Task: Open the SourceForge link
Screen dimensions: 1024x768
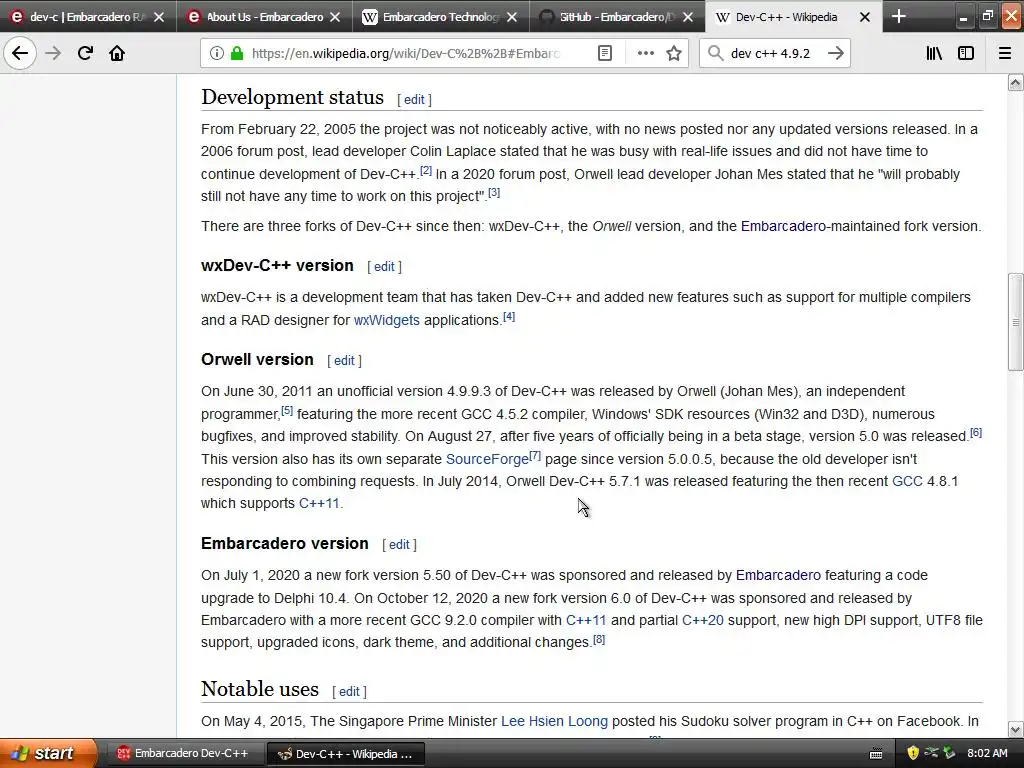Action: 487,459
